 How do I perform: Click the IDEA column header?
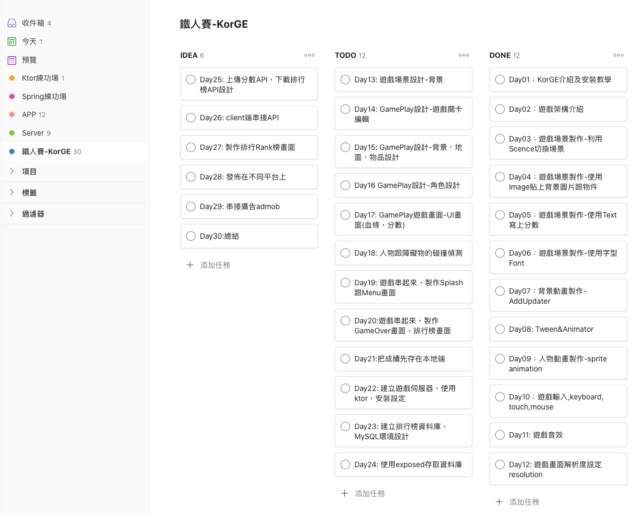pos(189,55)
